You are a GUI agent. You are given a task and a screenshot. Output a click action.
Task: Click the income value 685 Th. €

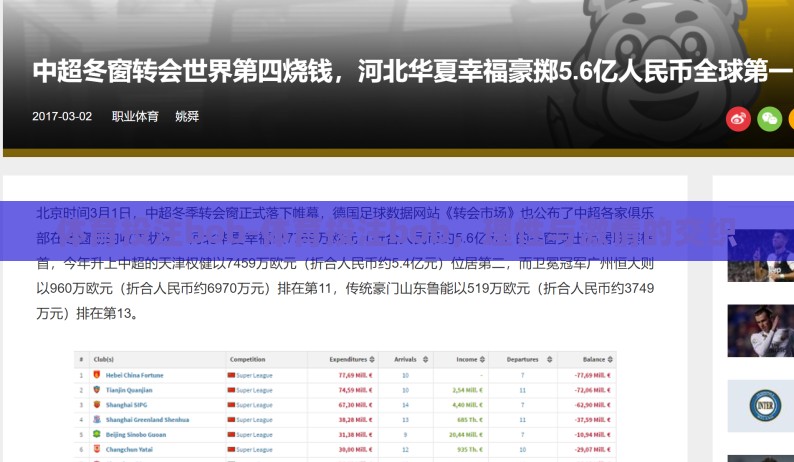click(x=470, y=420)
